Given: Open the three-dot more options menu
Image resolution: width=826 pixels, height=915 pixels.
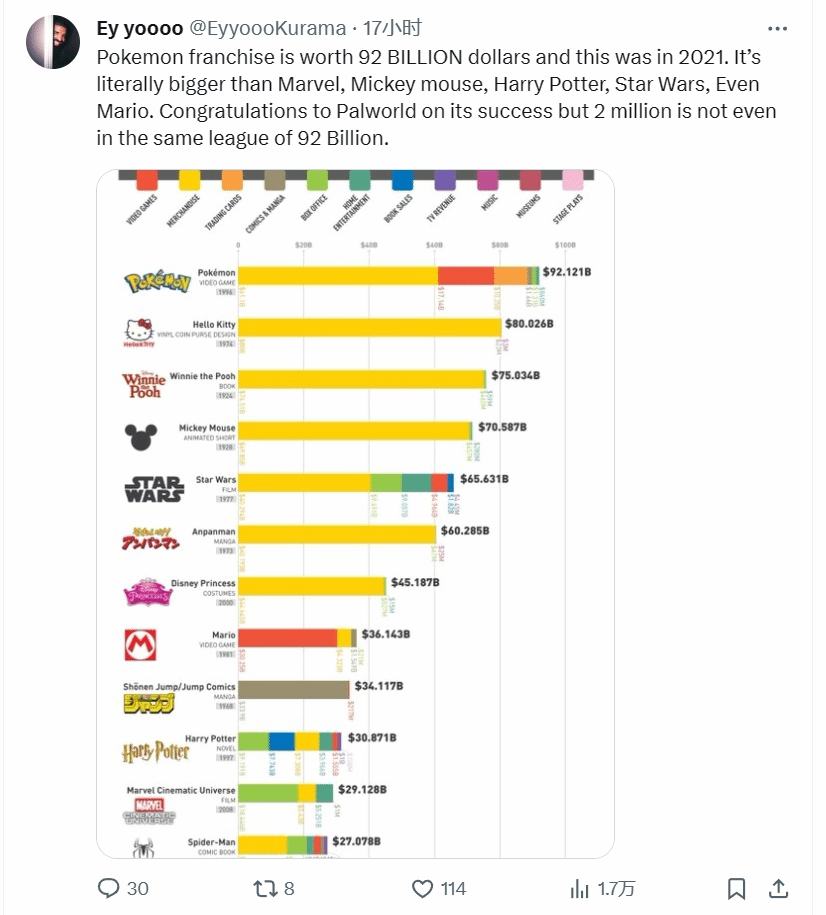Looking at the screenshot, I should point(776,28).
